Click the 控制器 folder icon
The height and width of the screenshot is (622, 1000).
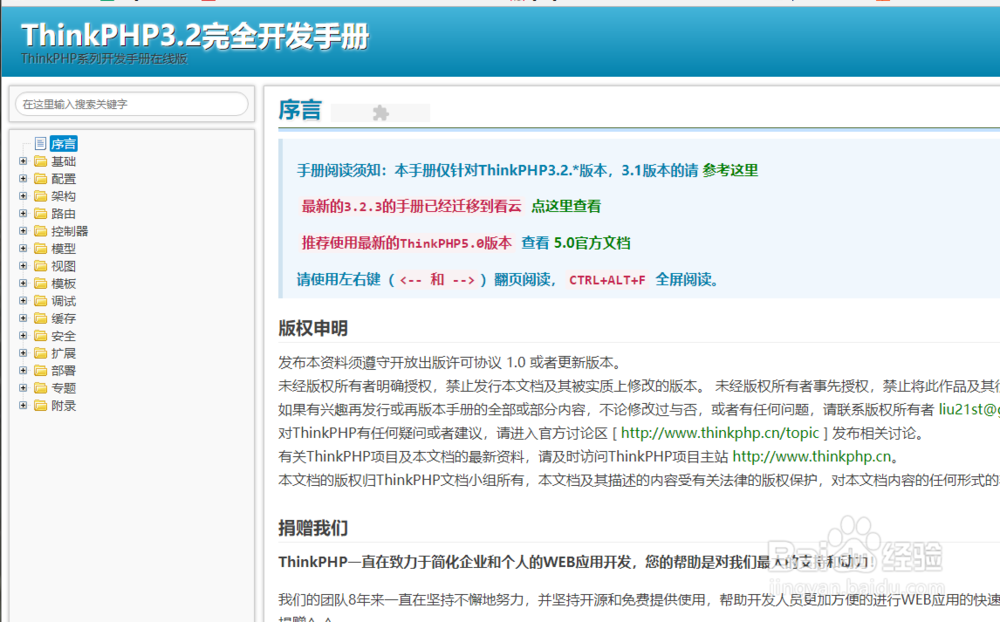pos(41,230)
